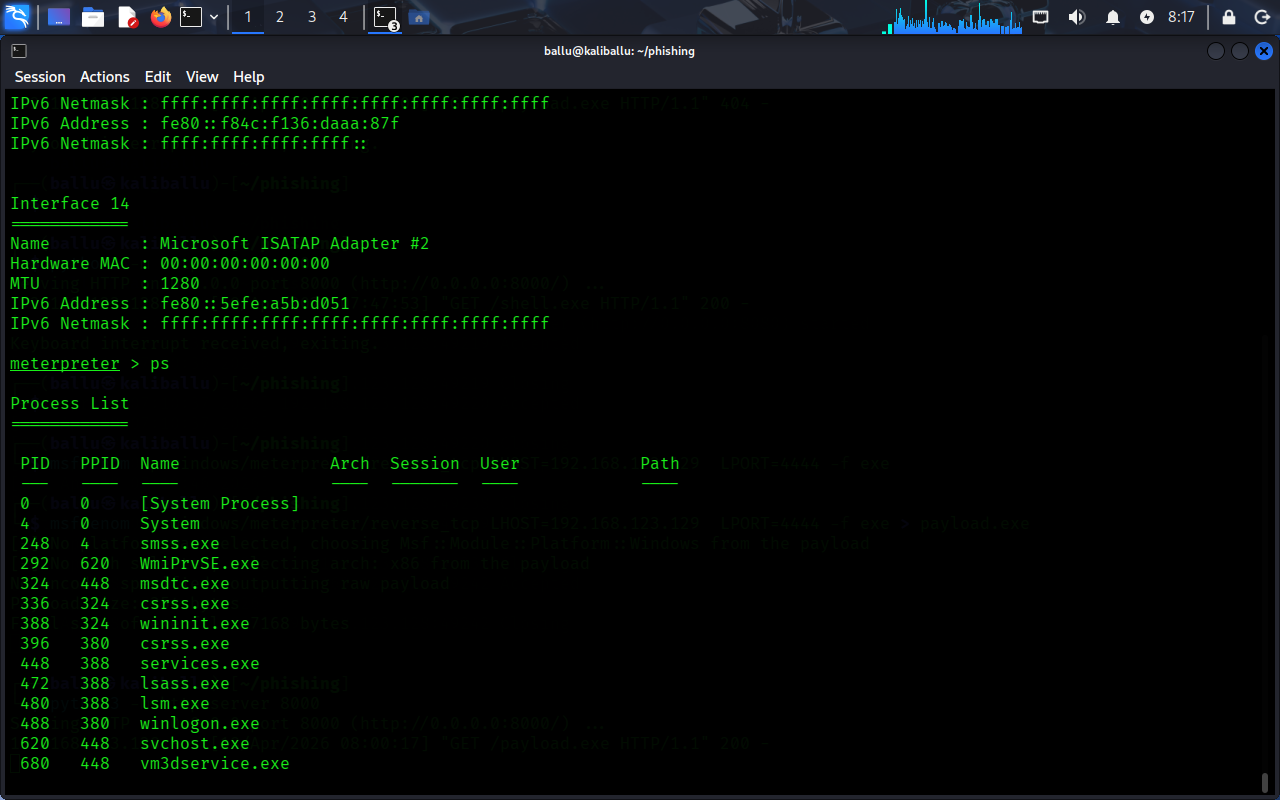Click the WmiPrvSE.exe process row
Screen dimensions: 1280x800
[140, 563]
